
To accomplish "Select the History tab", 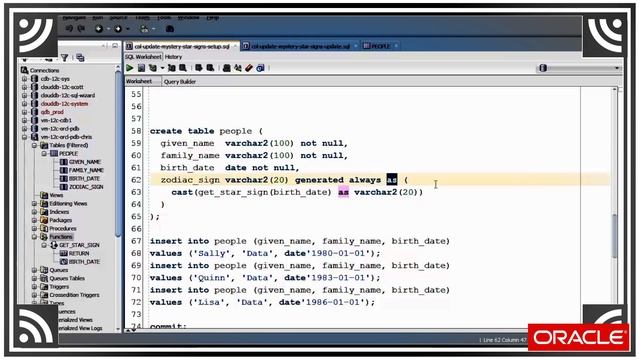I will pos(173,57).
